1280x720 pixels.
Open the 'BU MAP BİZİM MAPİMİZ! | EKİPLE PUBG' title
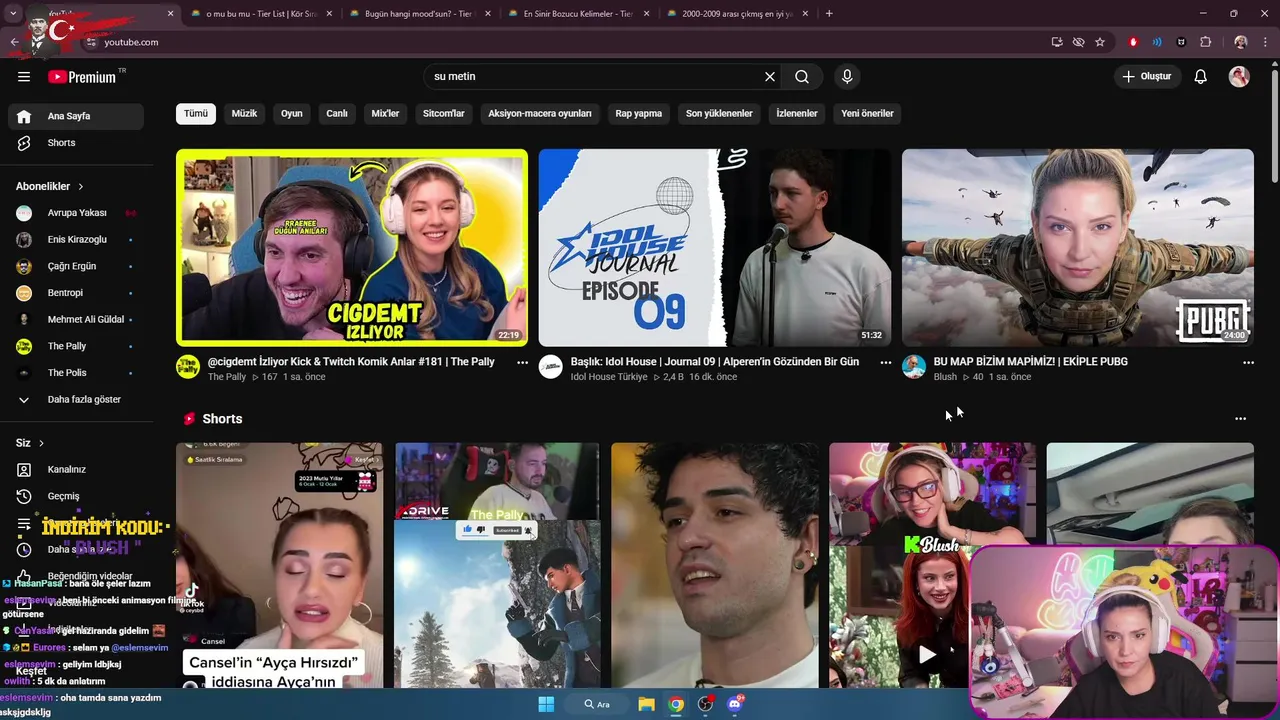point(1030,362)
